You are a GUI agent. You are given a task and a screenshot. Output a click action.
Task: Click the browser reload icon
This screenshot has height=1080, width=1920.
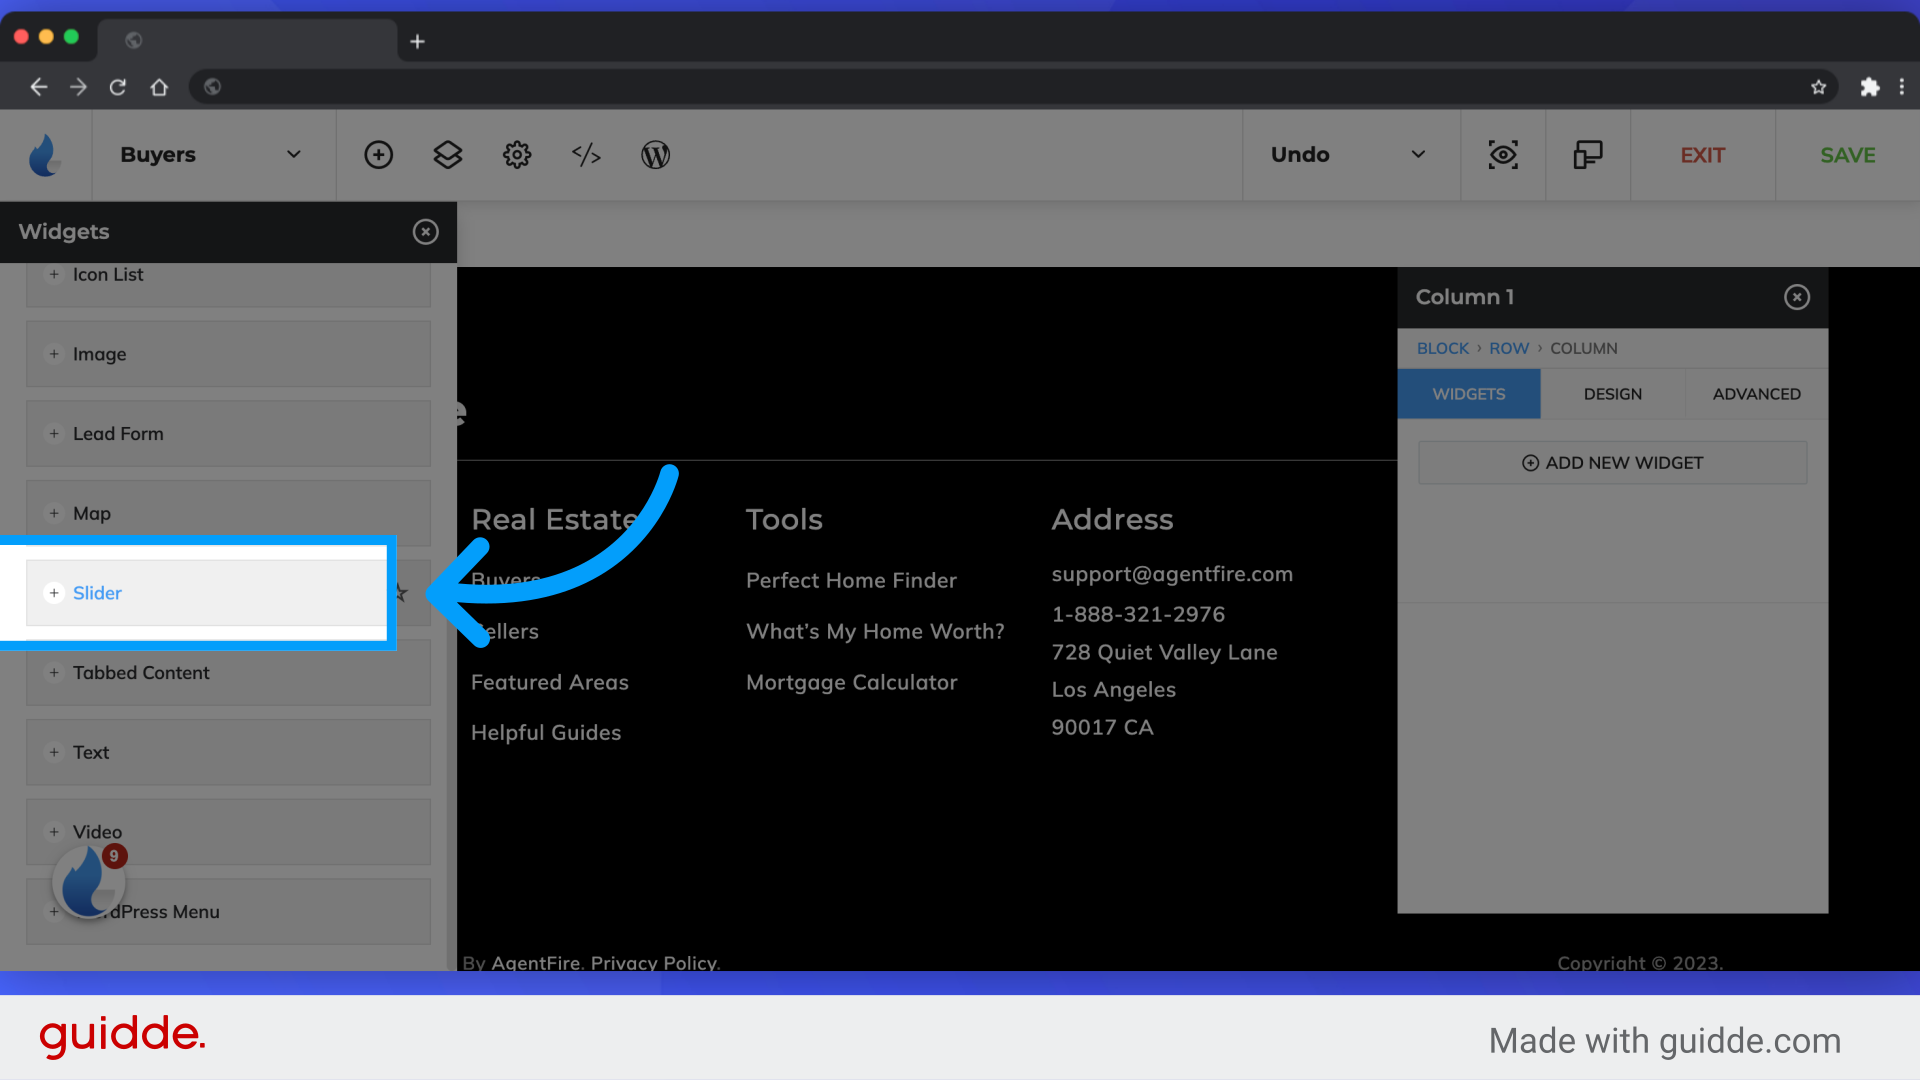(x=118, y=87)
